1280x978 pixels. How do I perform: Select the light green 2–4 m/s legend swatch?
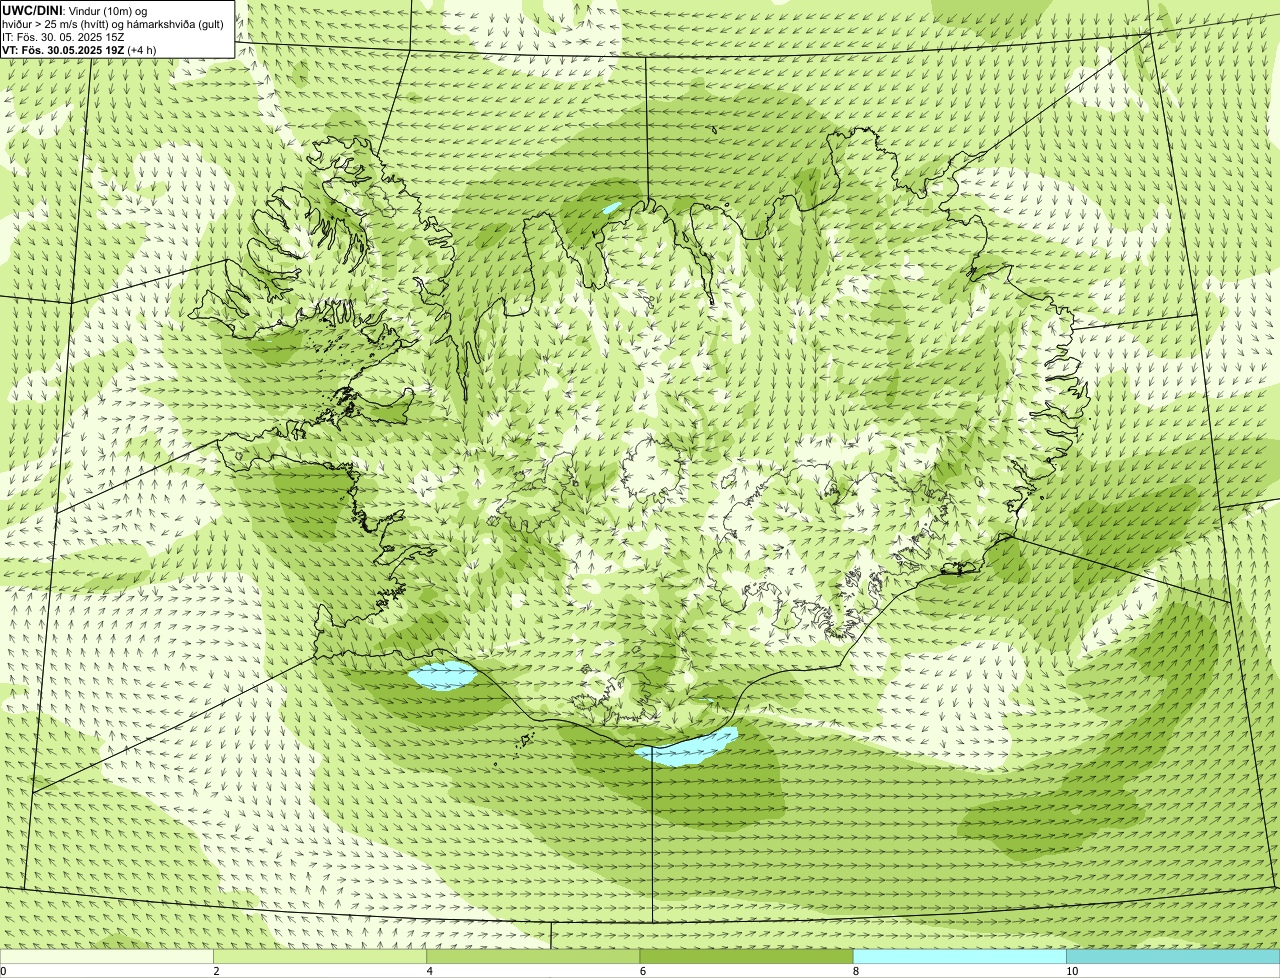pyautogui.click(x=320, y=957)
